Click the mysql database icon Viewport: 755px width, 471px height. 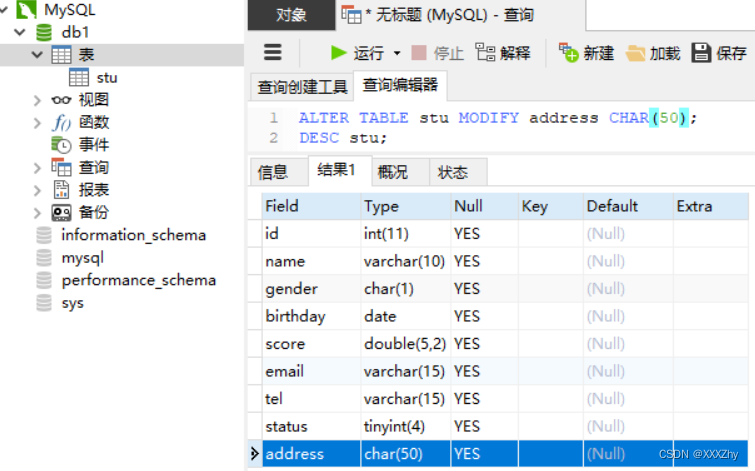click(44, 258)
